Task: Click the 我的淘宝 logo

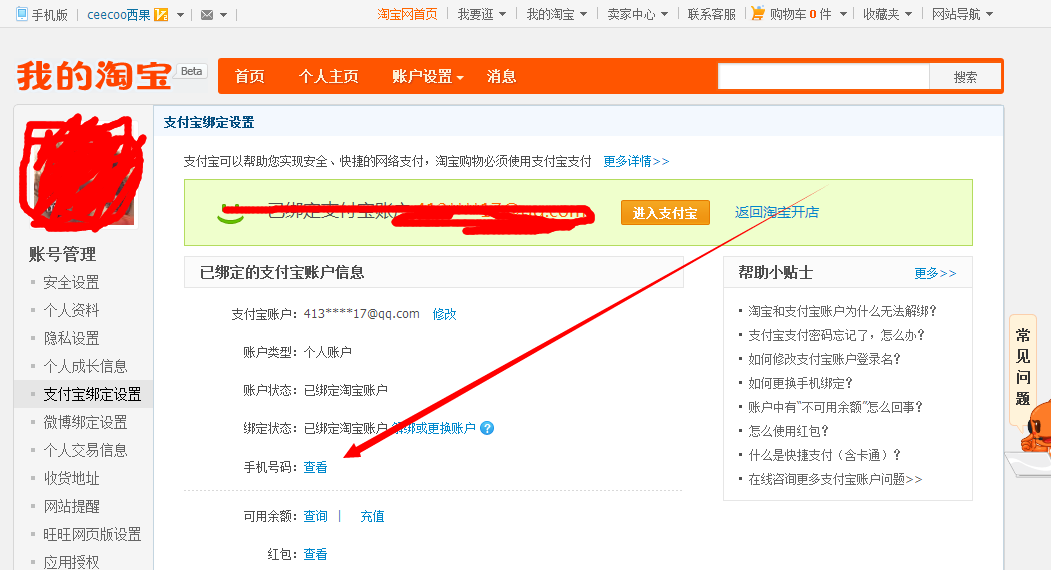Action: [94, 76]
